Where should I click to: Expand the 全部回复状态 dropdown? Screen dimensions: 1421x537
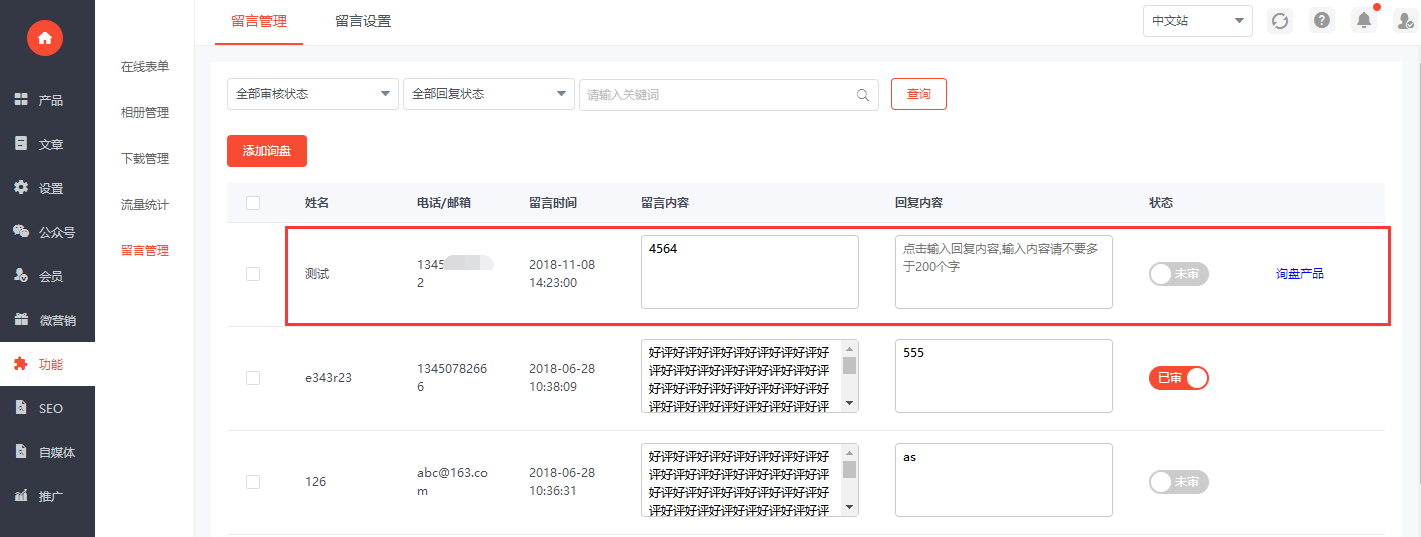(x=488, y=94)
